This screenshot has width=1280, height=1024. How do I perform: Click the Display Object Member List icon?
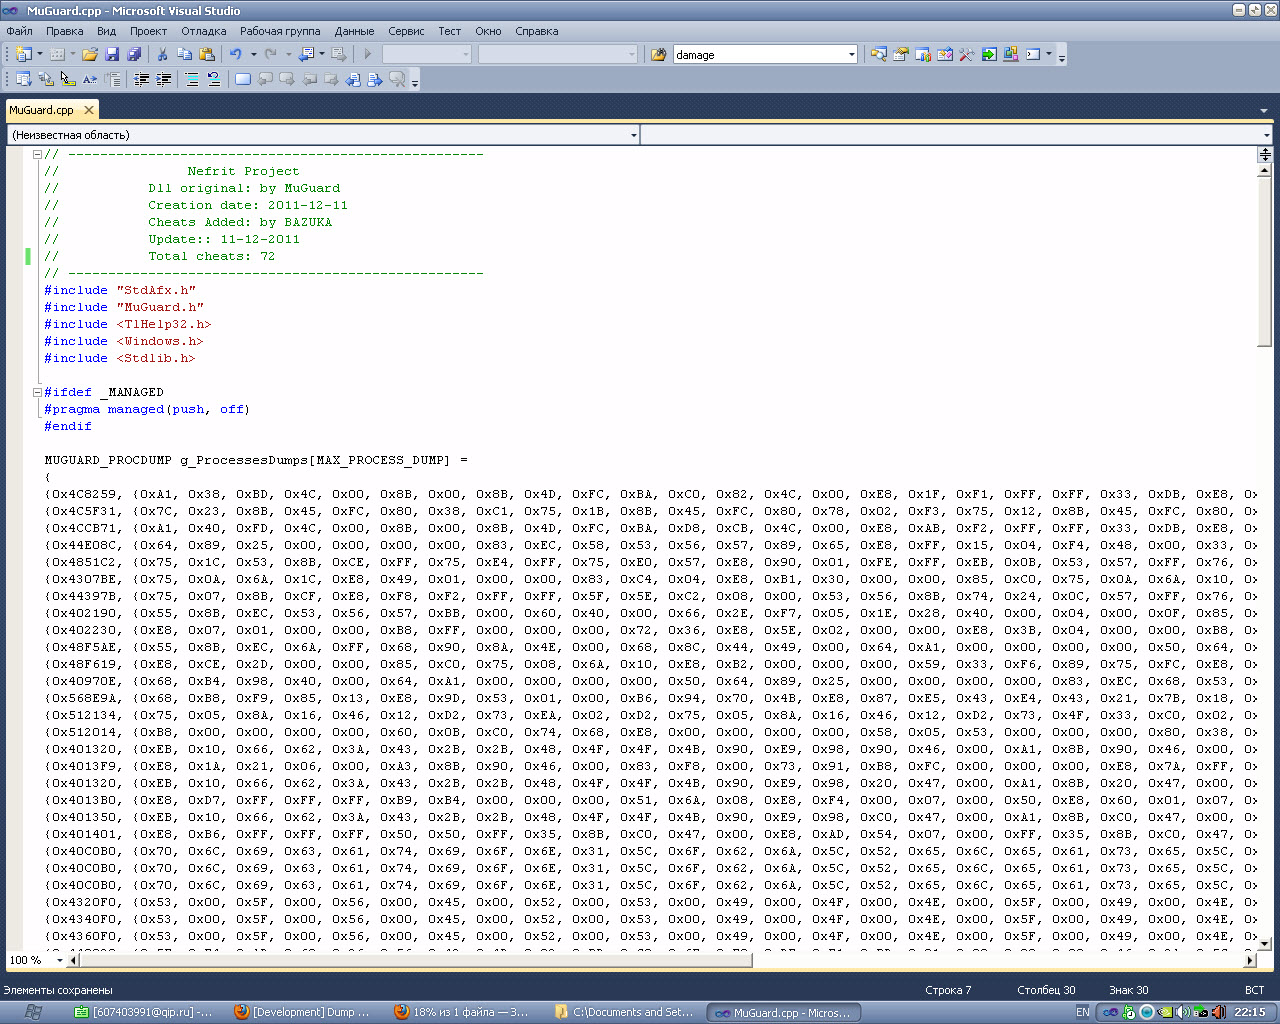(24, 79)
